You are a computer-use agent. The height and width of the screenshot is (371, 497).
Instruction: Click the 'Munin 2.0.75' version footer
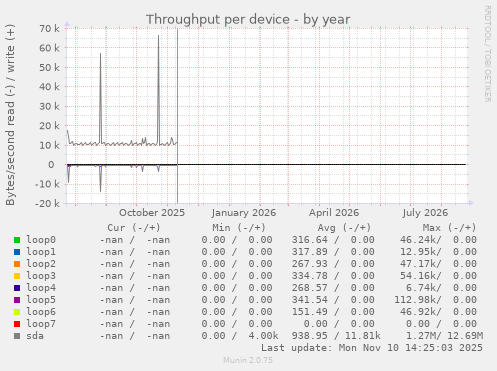(x=248, y=360)
